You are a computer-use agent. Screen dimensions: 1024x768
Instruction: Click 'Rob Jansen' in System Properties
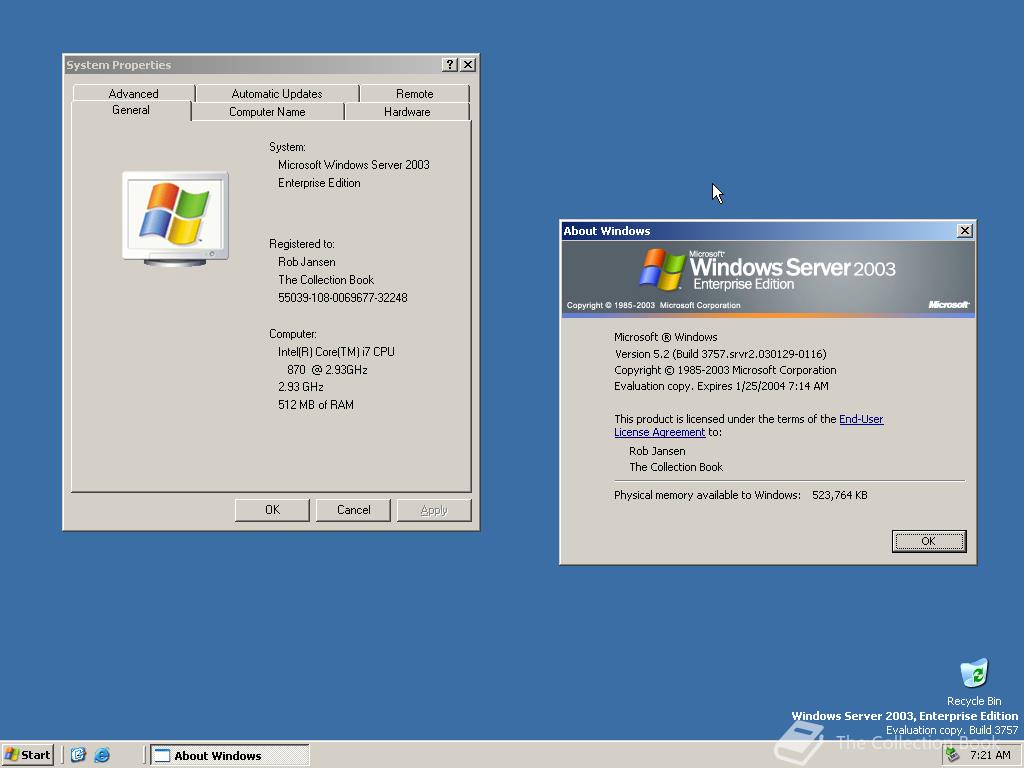(x=307, y=262)
